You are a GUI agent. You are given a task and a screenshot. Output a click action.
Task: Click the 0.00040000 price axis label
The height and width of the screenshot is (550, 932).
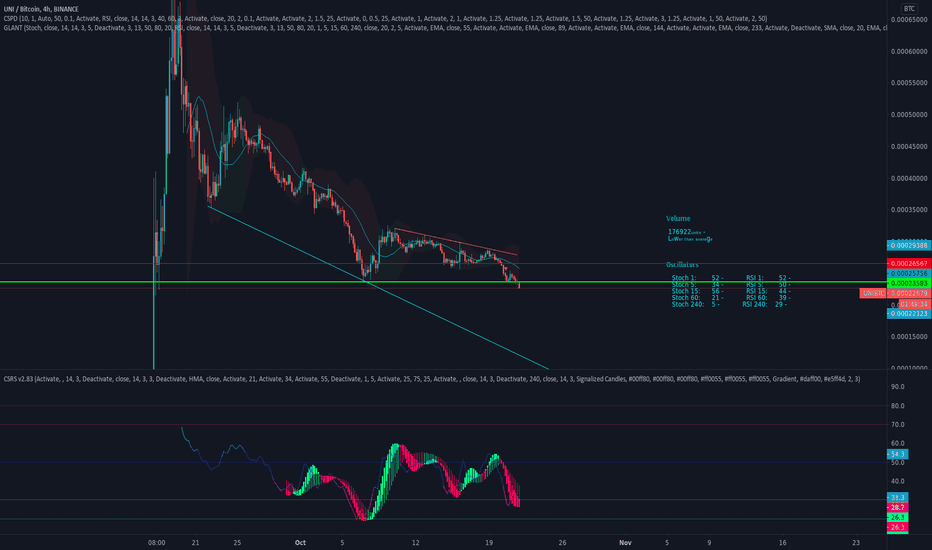click(909, 178)
